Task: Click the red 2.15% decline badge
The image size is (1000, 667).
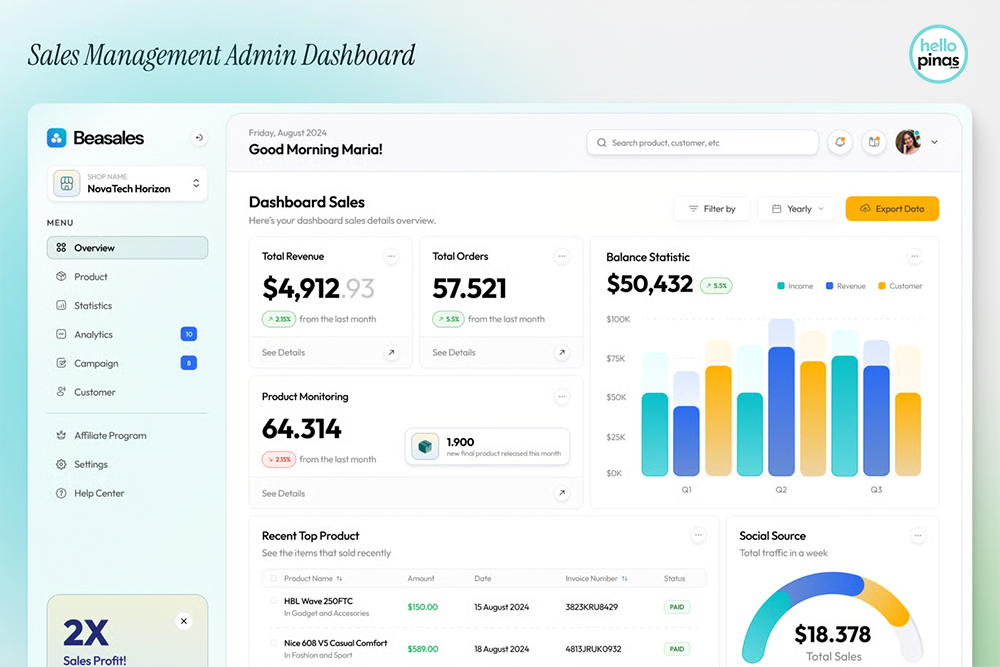Action: pyautogui.click(x=279, y=459)
